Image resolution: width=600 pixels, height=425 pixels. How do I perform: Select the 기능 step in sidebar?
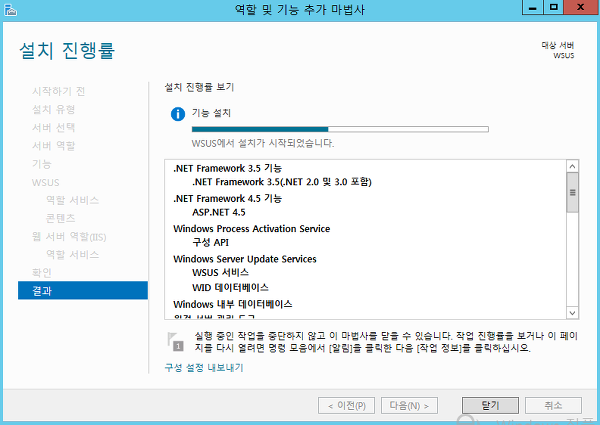click(42, 164)
